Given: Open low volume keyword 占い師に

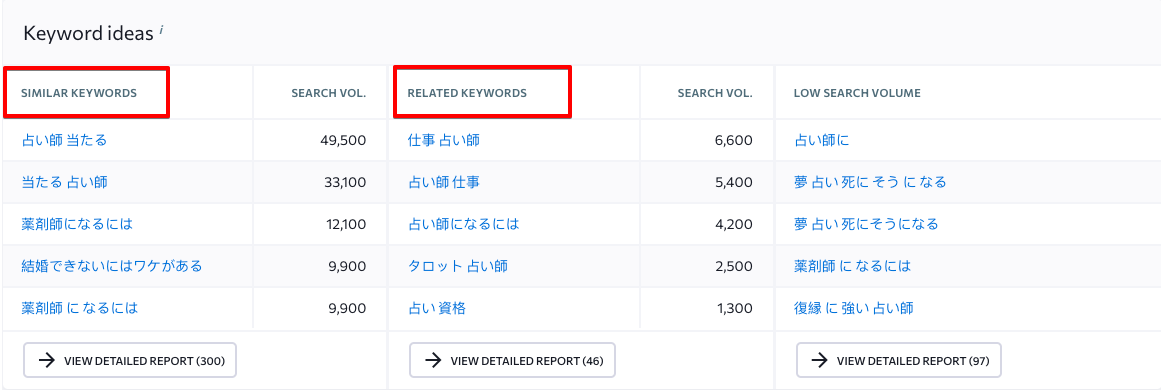Looking at the screenshot, I should [x=822, y=140].
